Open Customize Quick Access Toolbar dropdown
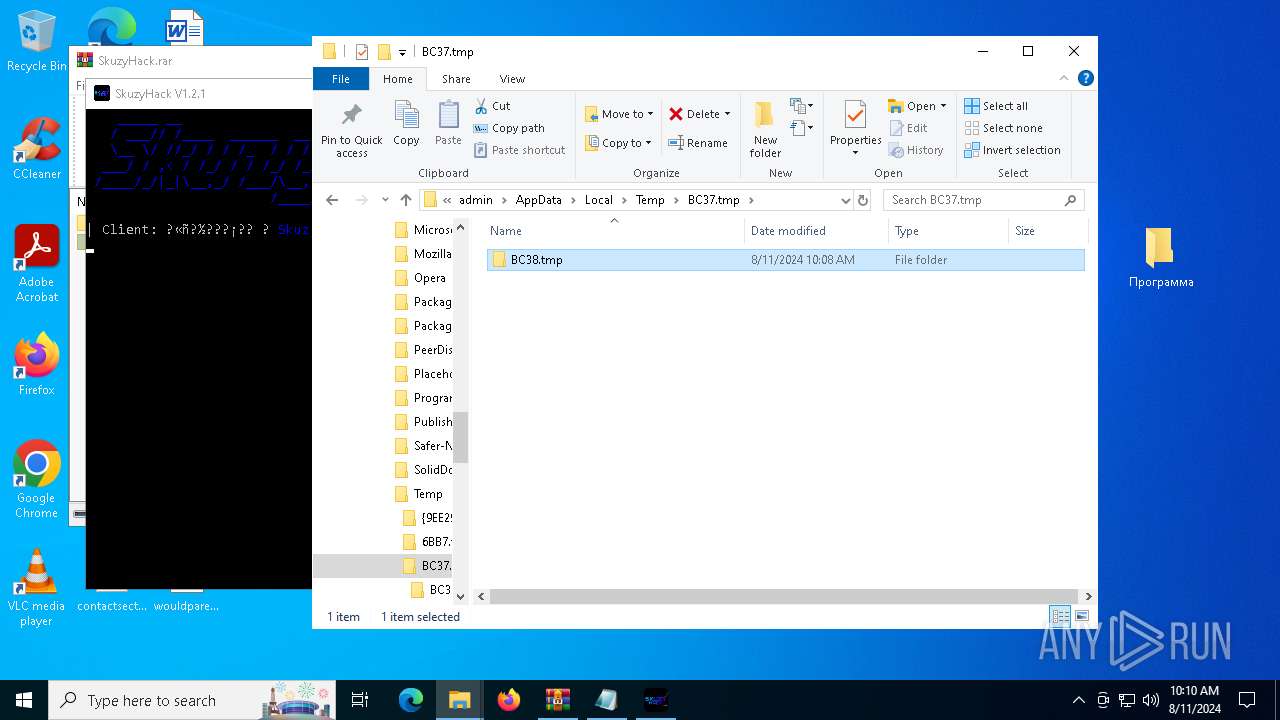The width and height of the screenshot is (1280, 720). (402, 52)
